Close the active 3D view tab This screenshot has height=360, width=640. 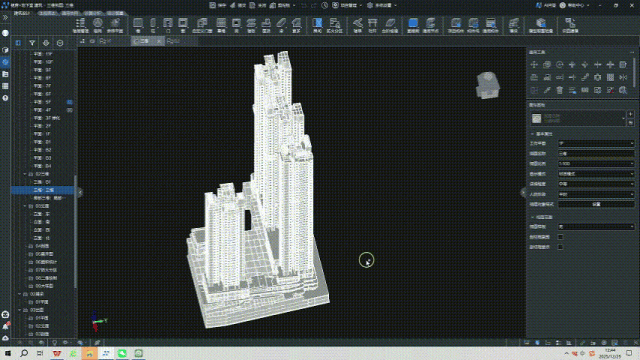159,41
